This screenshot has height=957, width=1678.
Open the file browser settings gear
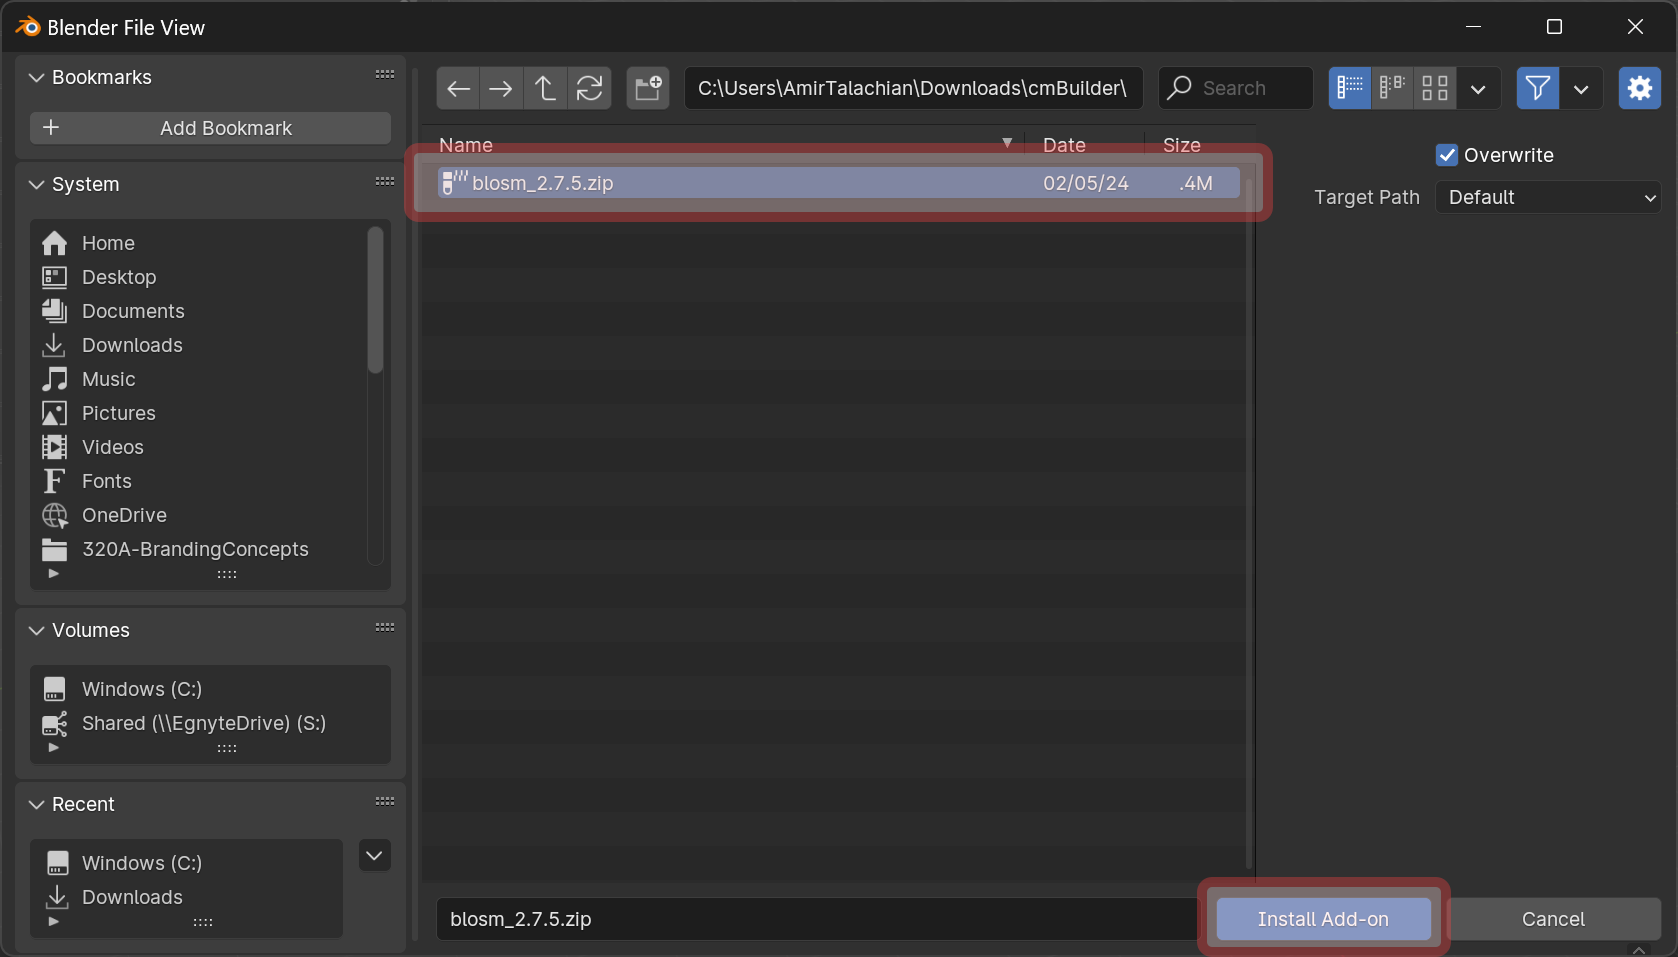tap(1639, 88)
